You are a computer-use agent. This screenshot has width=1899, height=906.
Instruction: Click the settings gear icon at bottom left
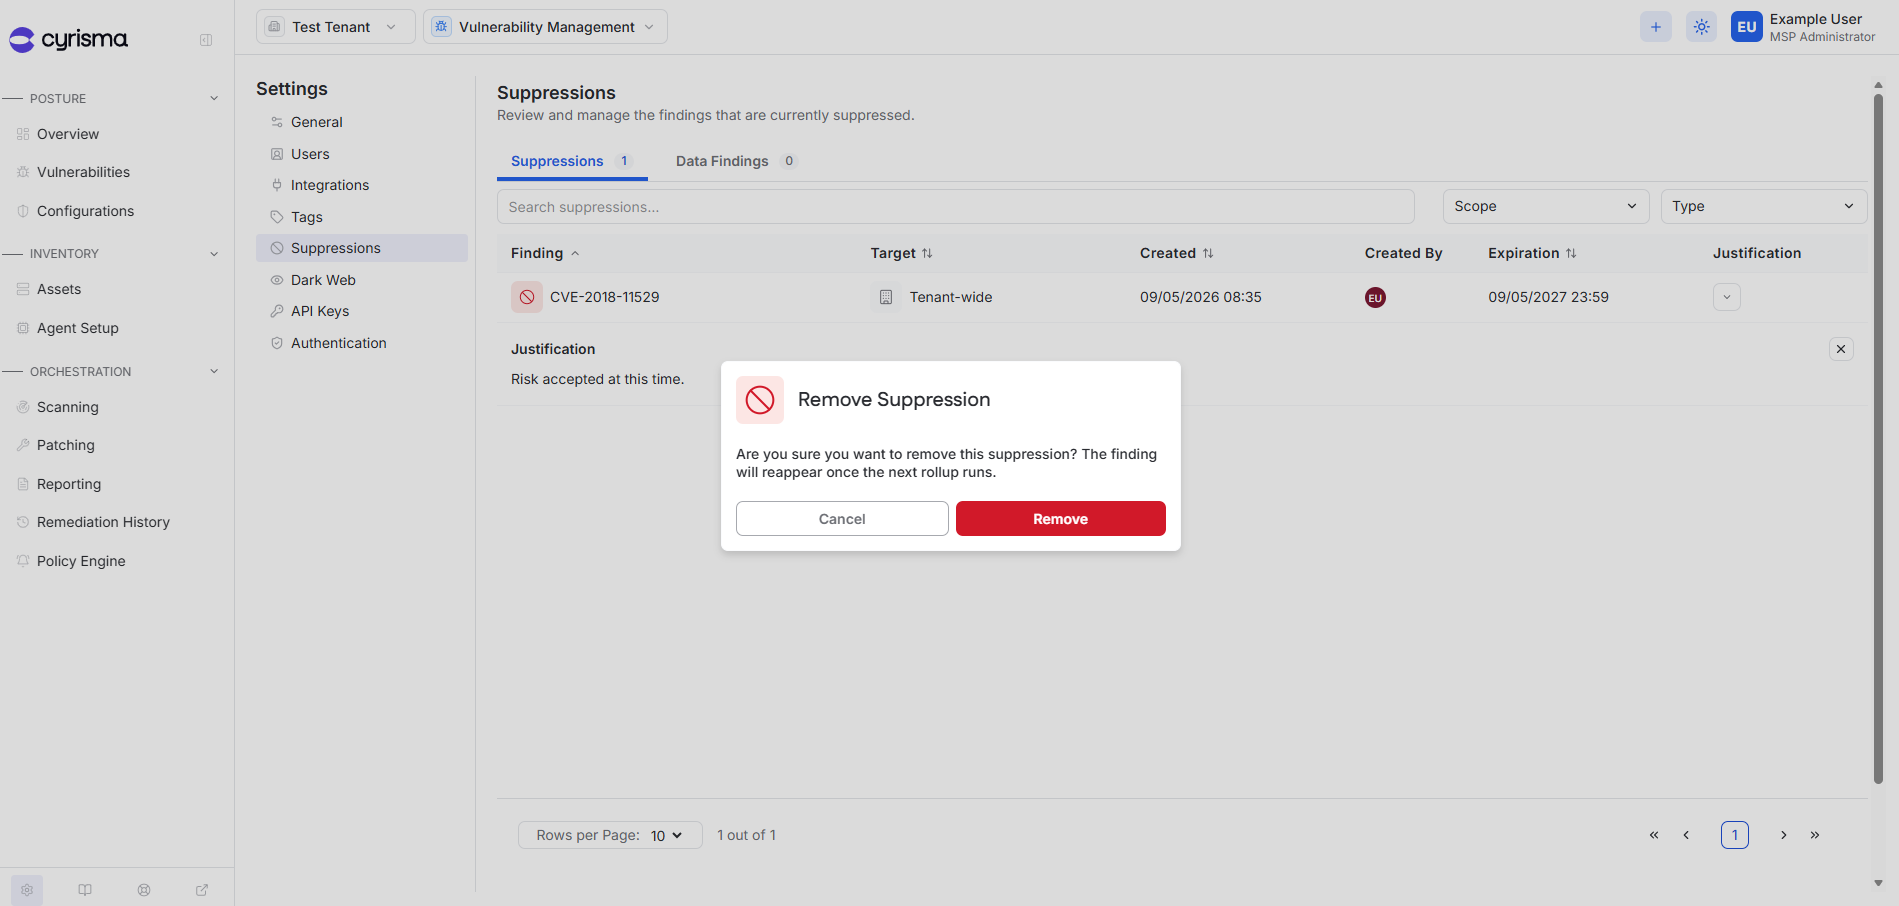pos(27,890)
